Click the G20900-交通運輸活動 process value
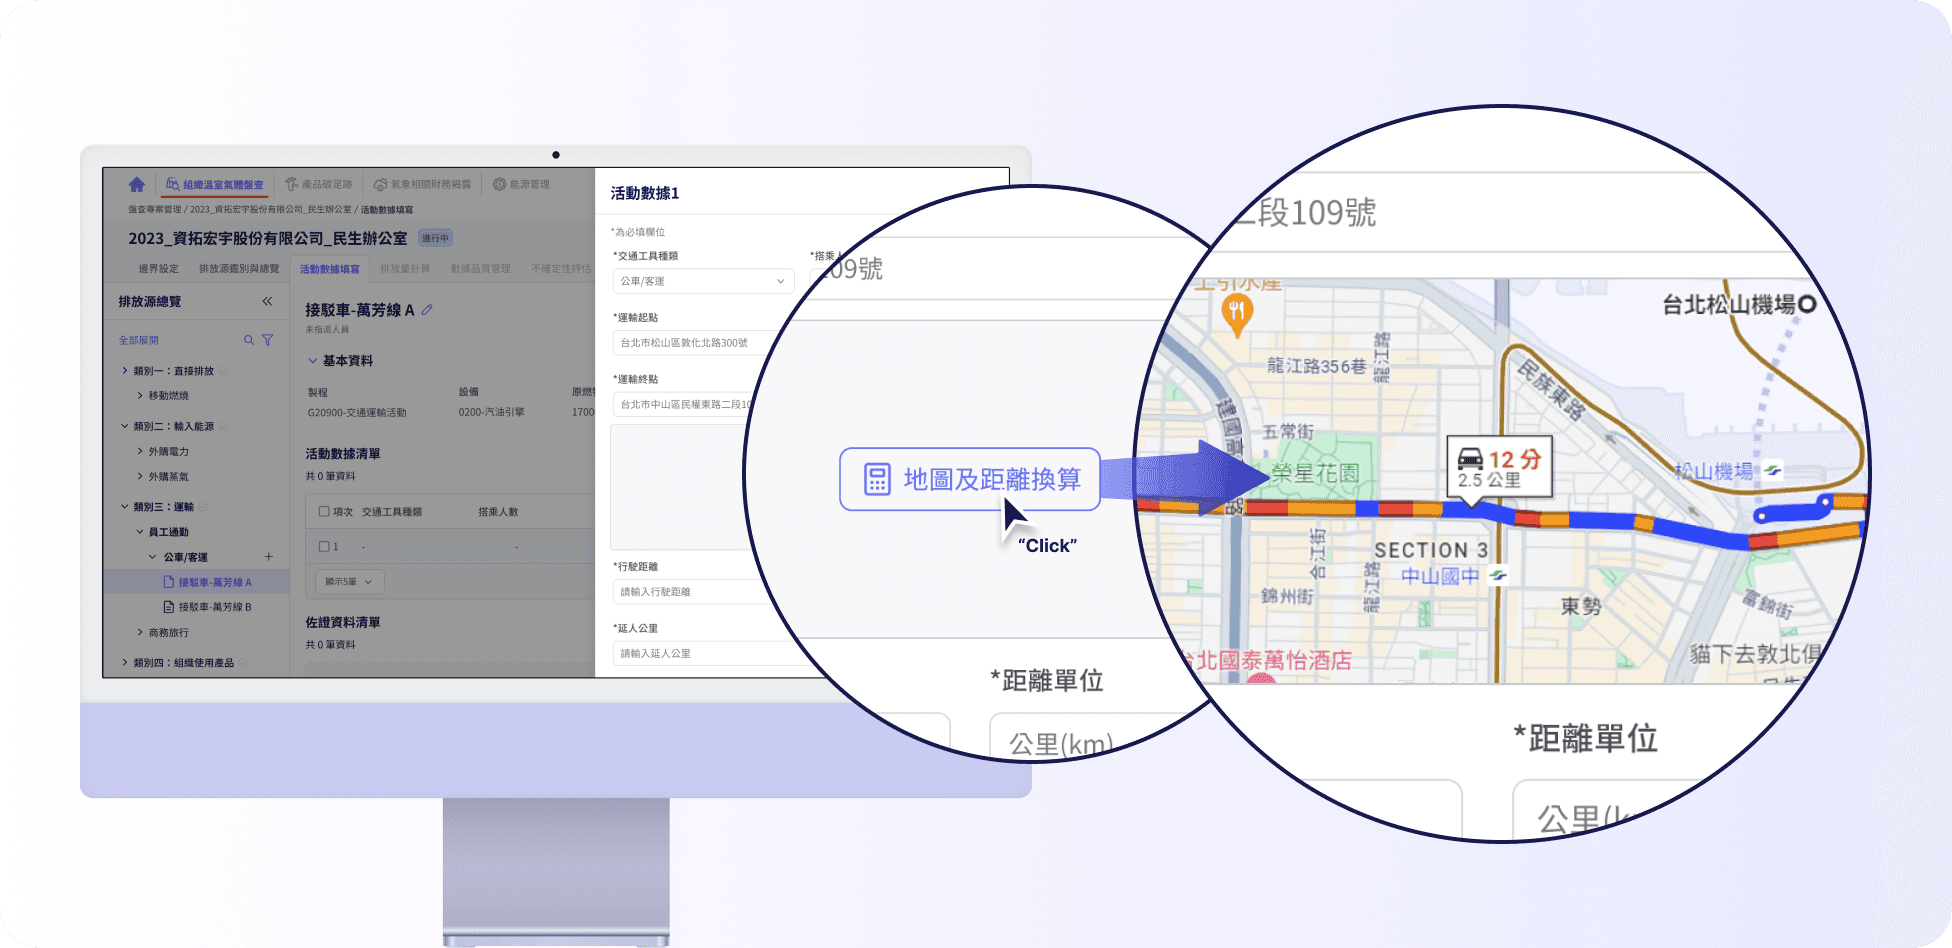Image resolution: width=1952 pixels, height=948 pixels. tap(357, 412)
